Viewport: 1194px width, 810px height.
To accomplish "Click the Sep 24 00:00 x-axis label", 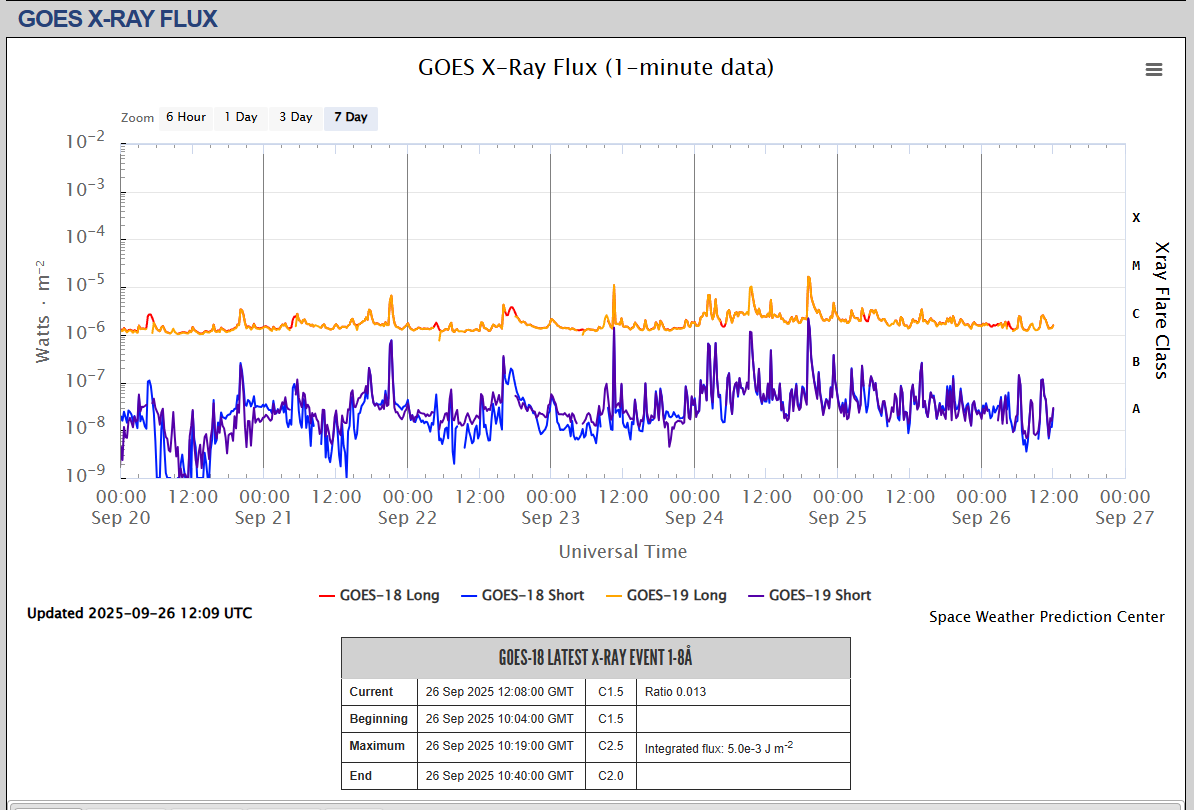I will pyautogui.click(x=694, y=507).
